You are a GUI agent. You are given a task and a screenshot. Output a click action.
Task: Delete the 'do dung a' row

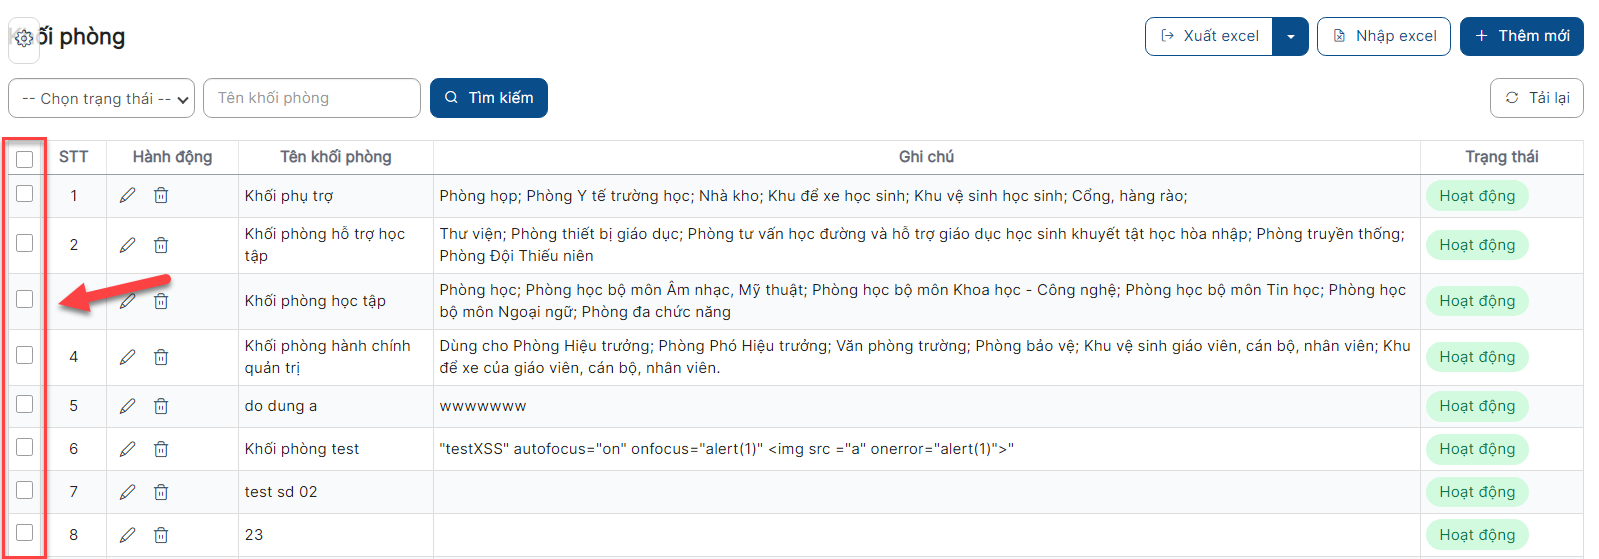[161, 406]
